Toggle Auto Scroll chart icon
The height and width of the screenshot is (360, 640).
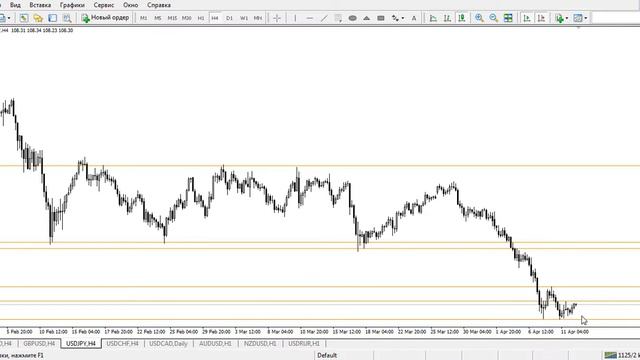coord(527,18)
